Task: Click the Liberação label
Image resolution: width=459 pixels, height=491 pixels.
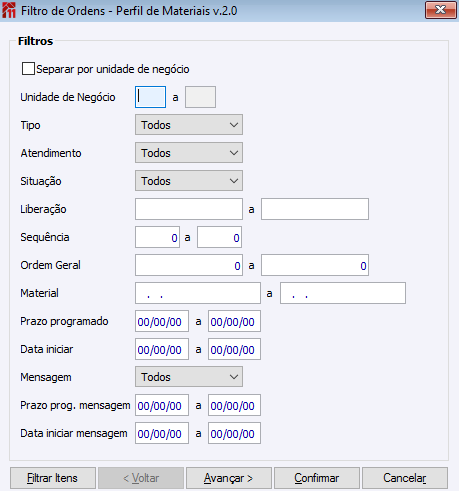Action: 43,209
